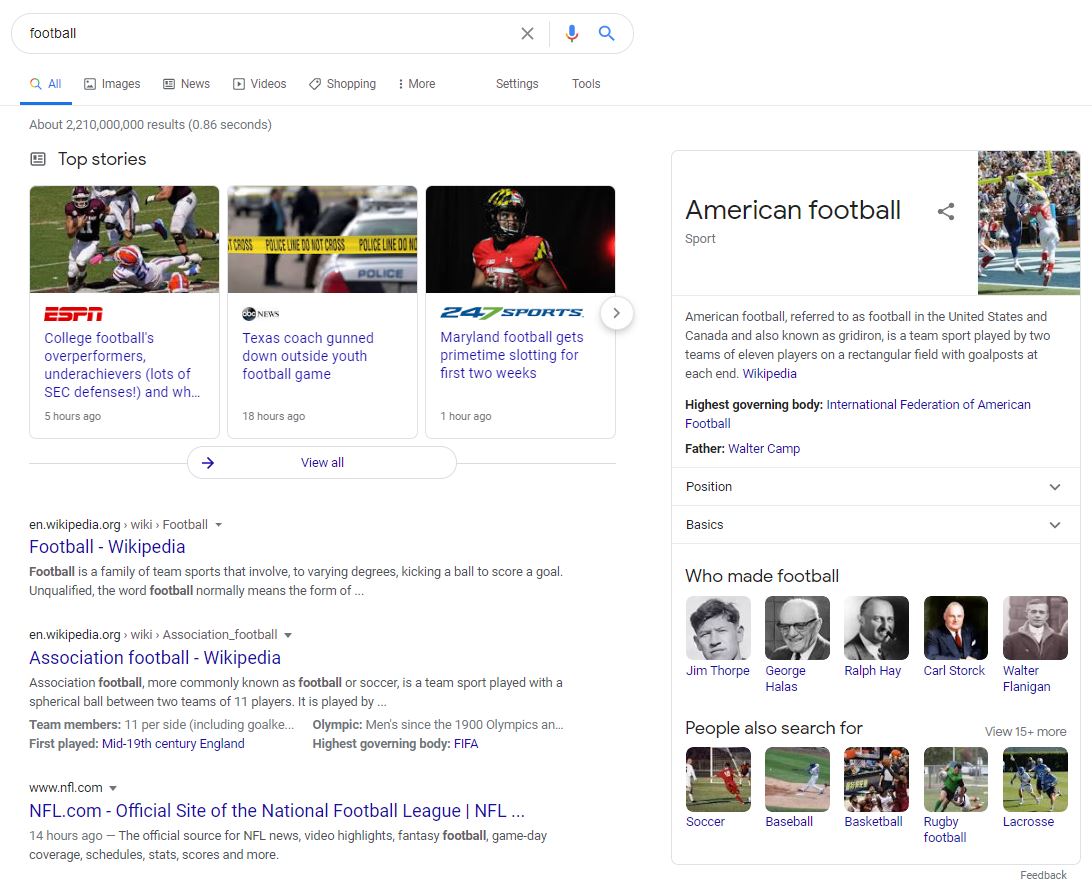1092x888 pixels.
Task: Click the 'Who made football' heading
Action: click(762, 576)
